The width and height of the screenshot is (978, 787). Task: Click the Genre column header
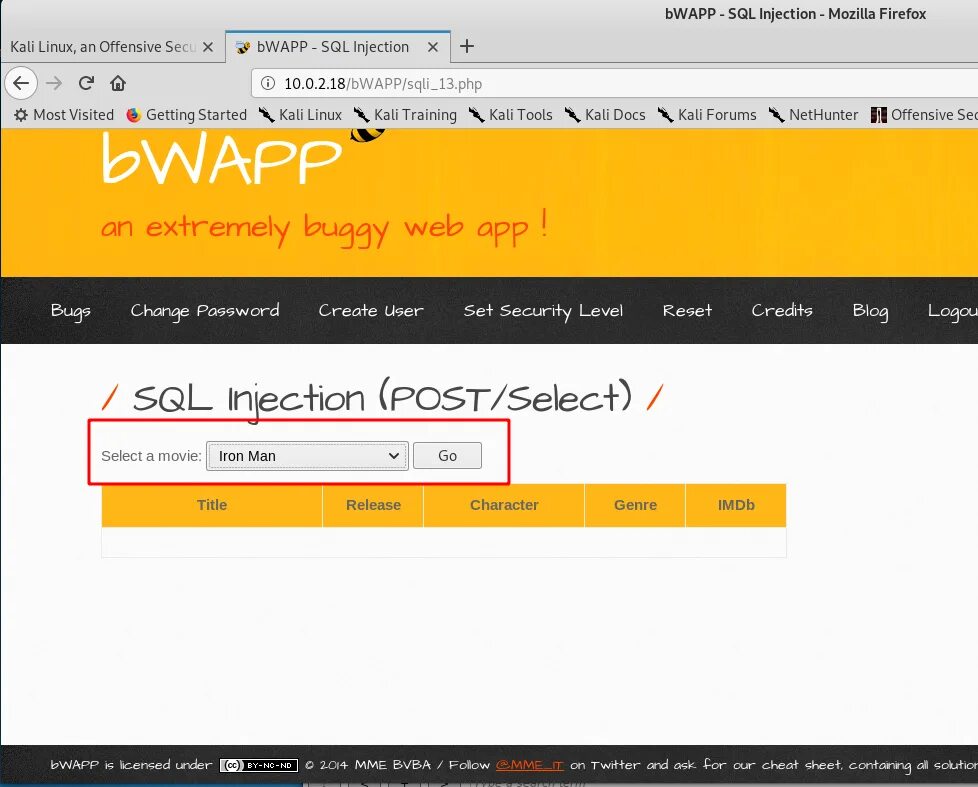coord(635,505)
